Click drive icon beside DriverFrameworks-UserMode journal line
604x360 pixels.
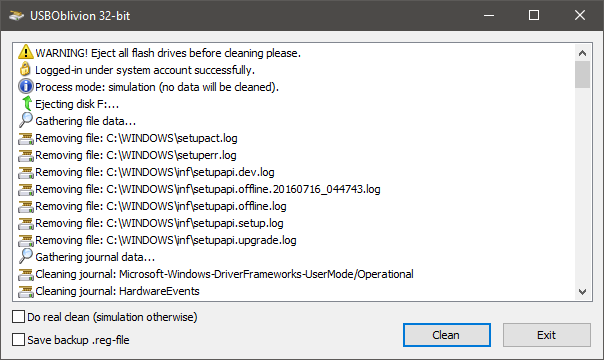[x=26, y=275]
